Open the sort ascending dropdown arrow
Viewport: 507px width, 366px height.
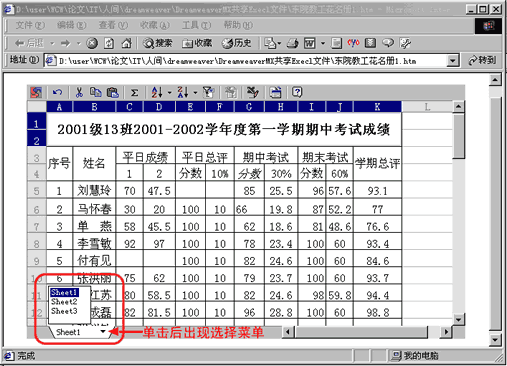click(x=169, y=92)
